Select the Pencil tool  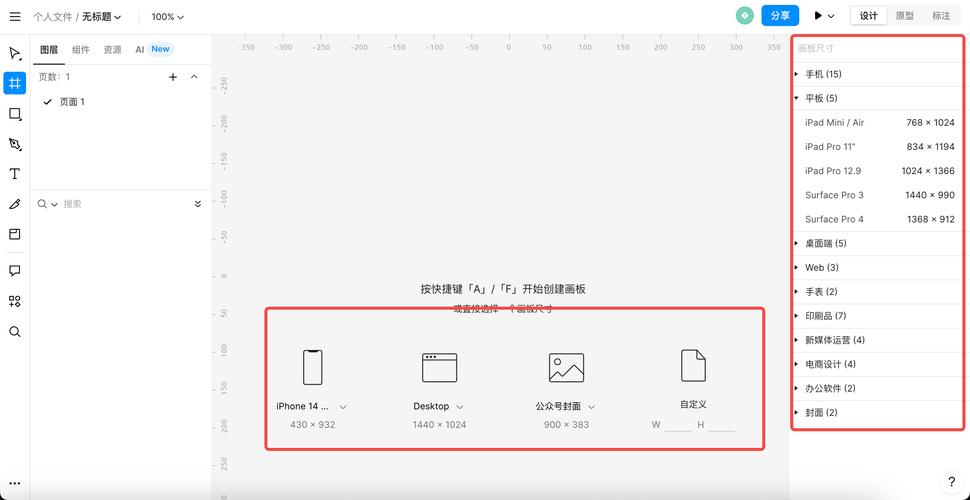pos(15,204)
